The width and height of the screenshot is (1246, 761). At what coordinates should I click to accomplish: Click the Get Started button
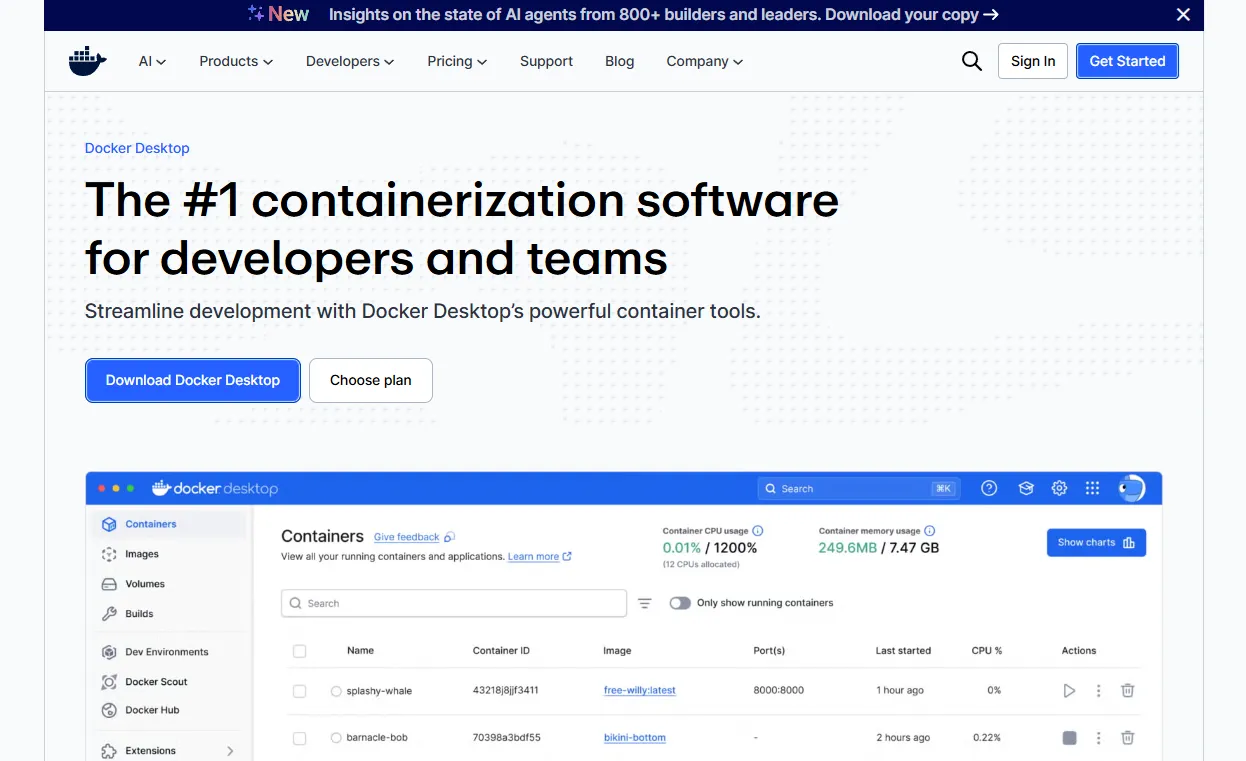(x=1128, y=61)
